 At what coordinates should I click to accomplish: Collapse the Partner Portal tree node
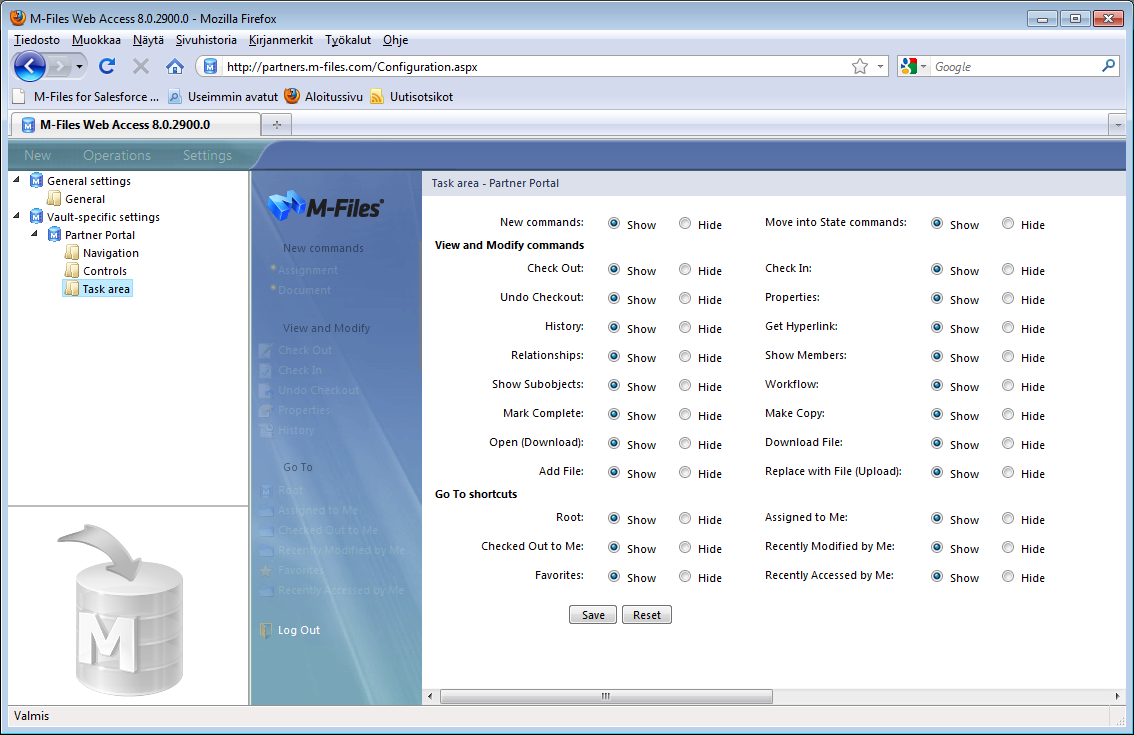34,234
